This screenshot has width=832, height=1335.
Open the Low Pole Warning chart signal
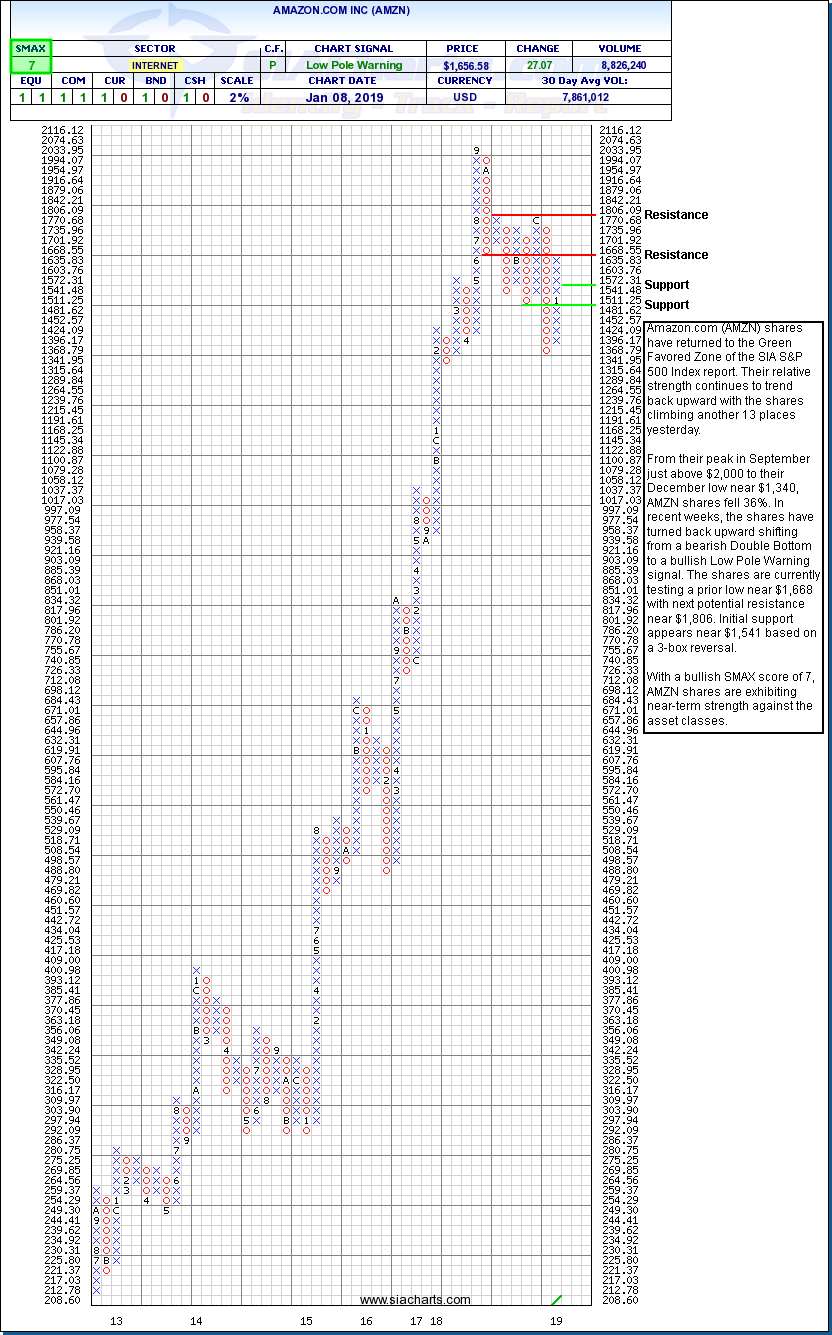353,64
